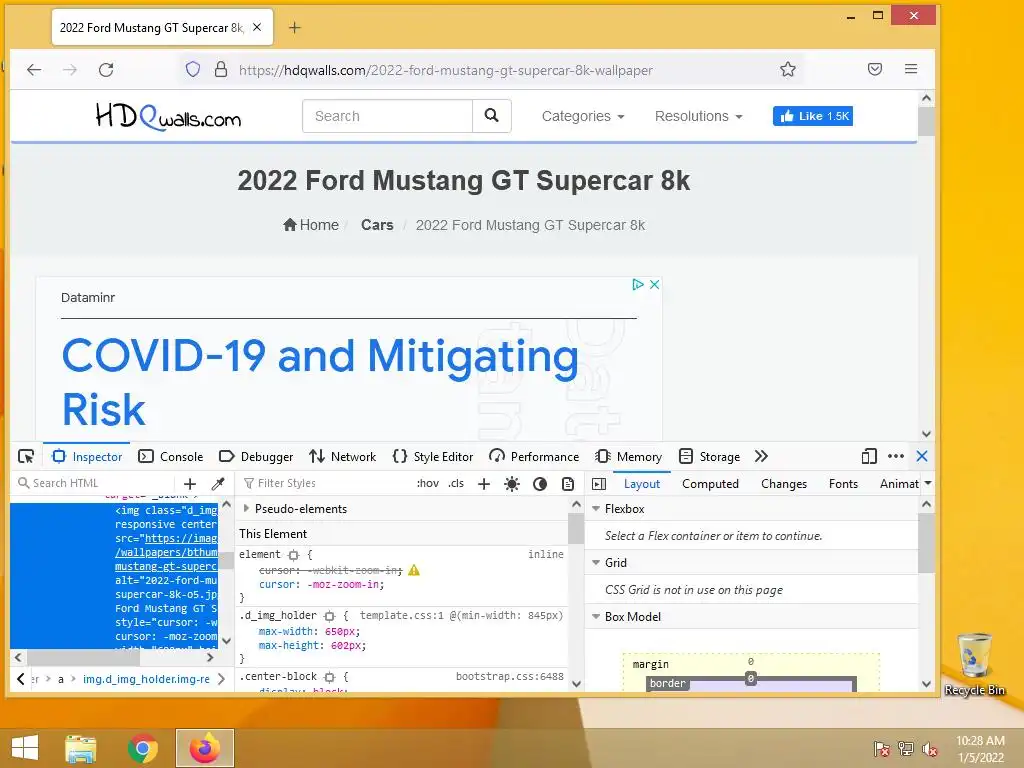Highlight elements matching .d_img_holder selector

coord(329,616)
